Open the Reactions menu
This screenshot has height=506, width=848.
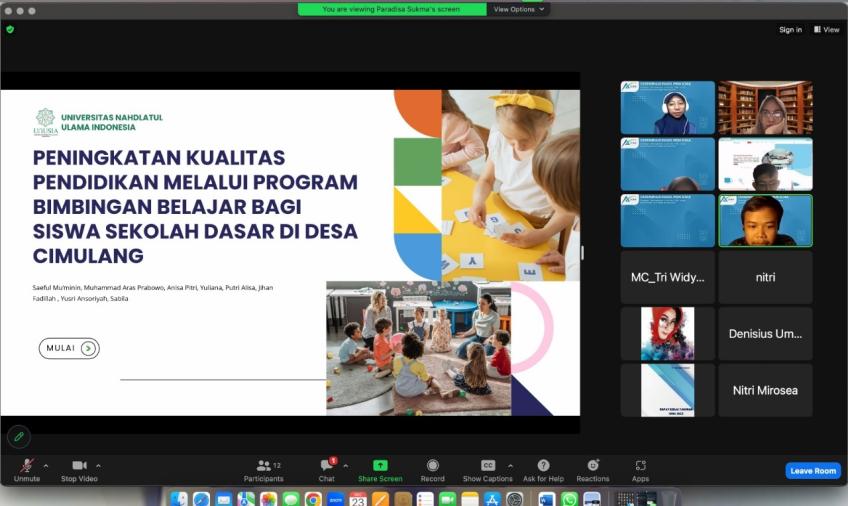tap(593, 470)
